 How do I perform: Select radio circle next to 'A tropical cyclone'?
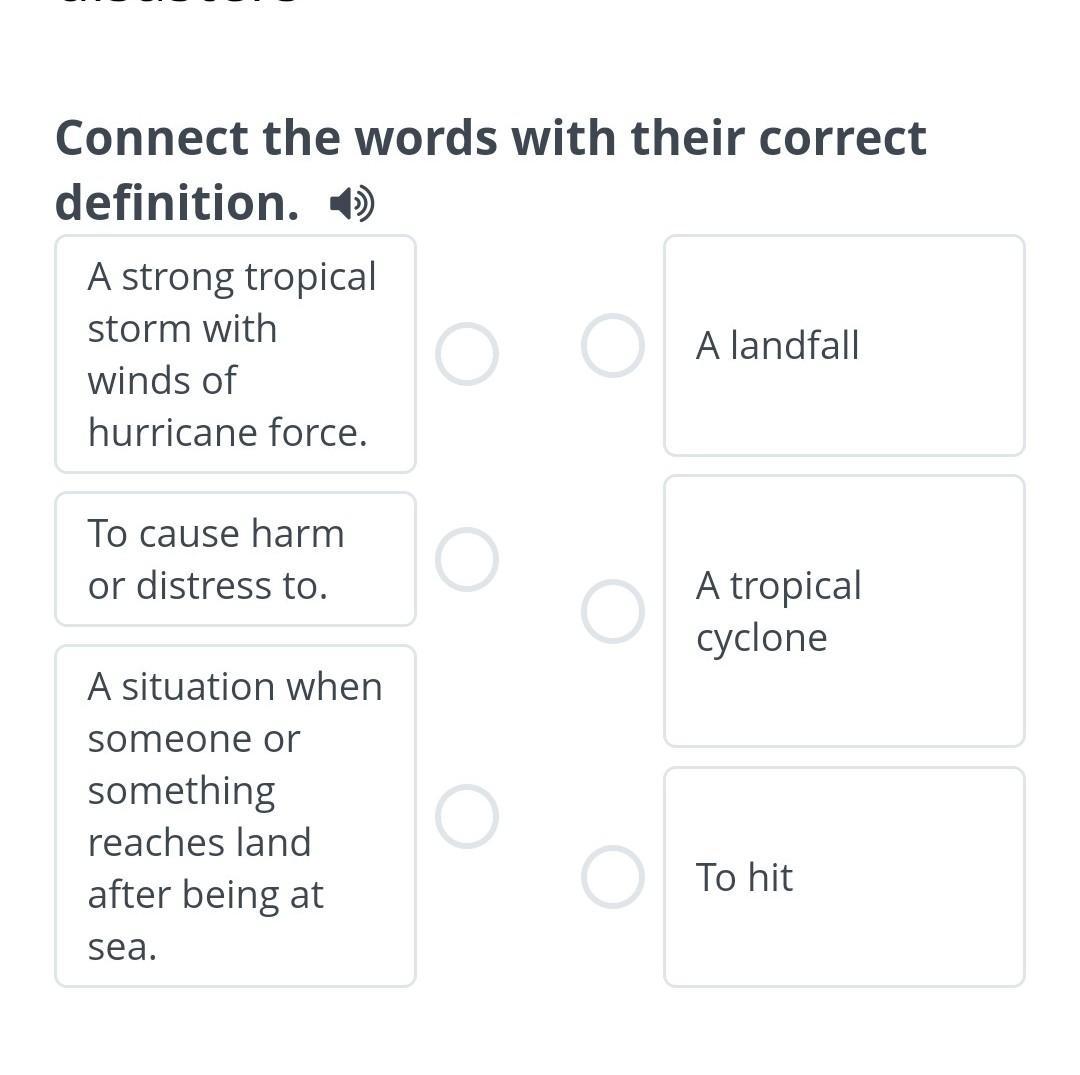pyautogui.click(x=612, y=611)
